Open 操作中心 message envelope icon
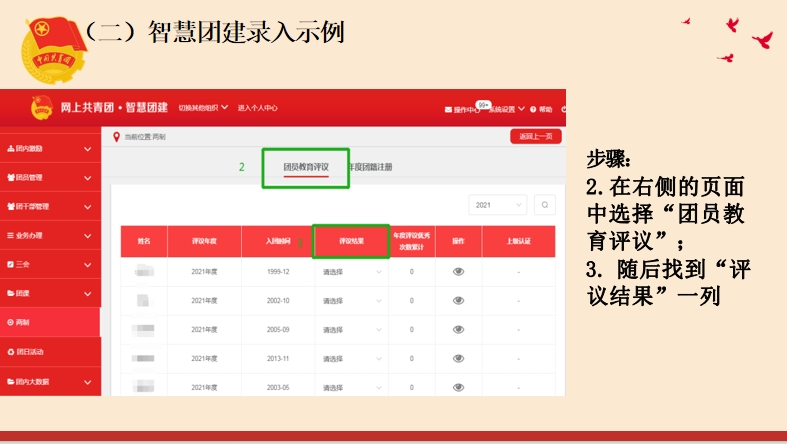787x444 pixels. pyautogui.click(x=447, y=109)
